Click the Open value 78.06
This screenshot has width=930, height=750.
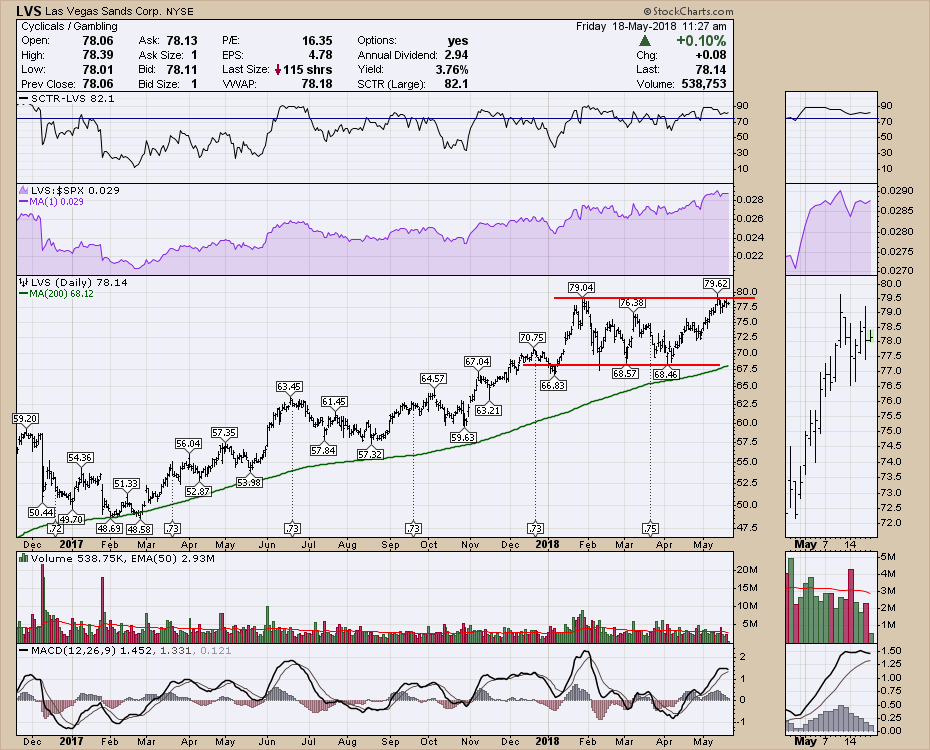97,40
